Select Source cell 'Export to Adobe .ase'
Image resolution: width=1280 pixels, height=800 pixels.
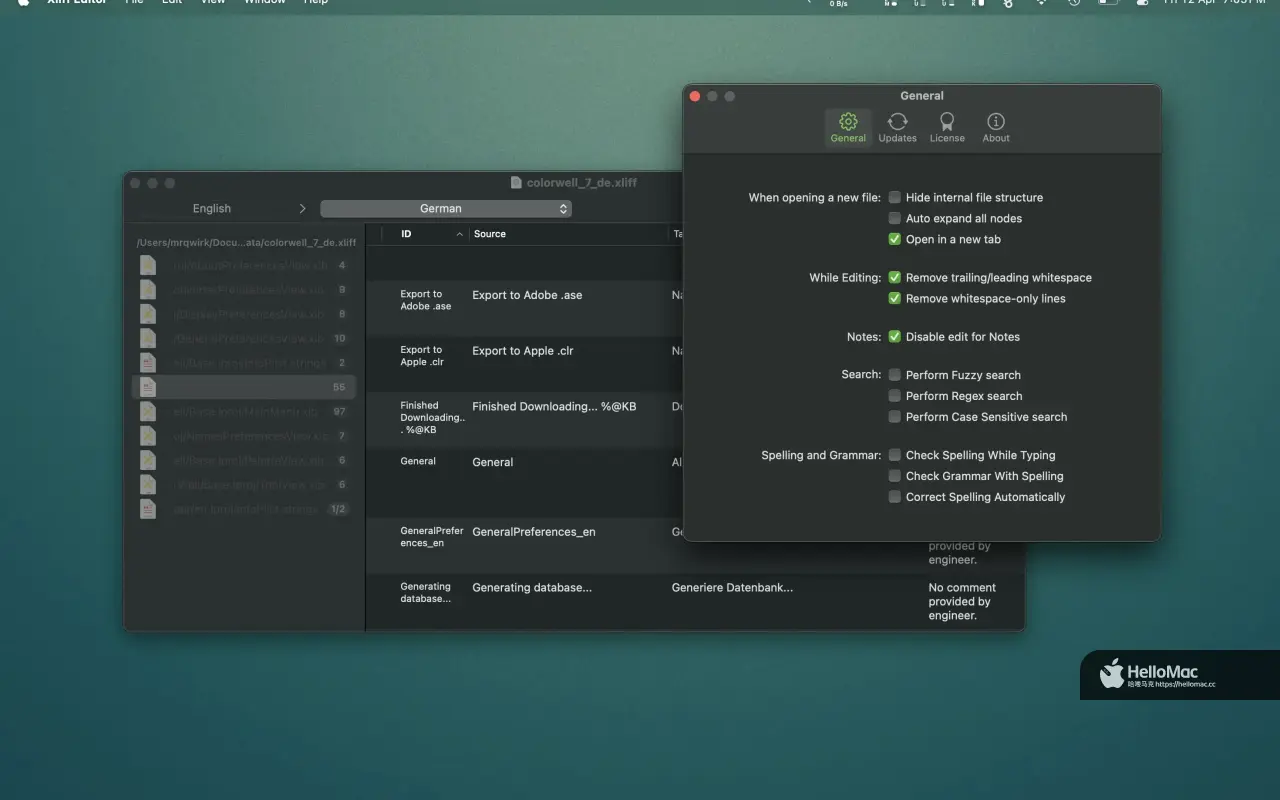tap(527, 295)
